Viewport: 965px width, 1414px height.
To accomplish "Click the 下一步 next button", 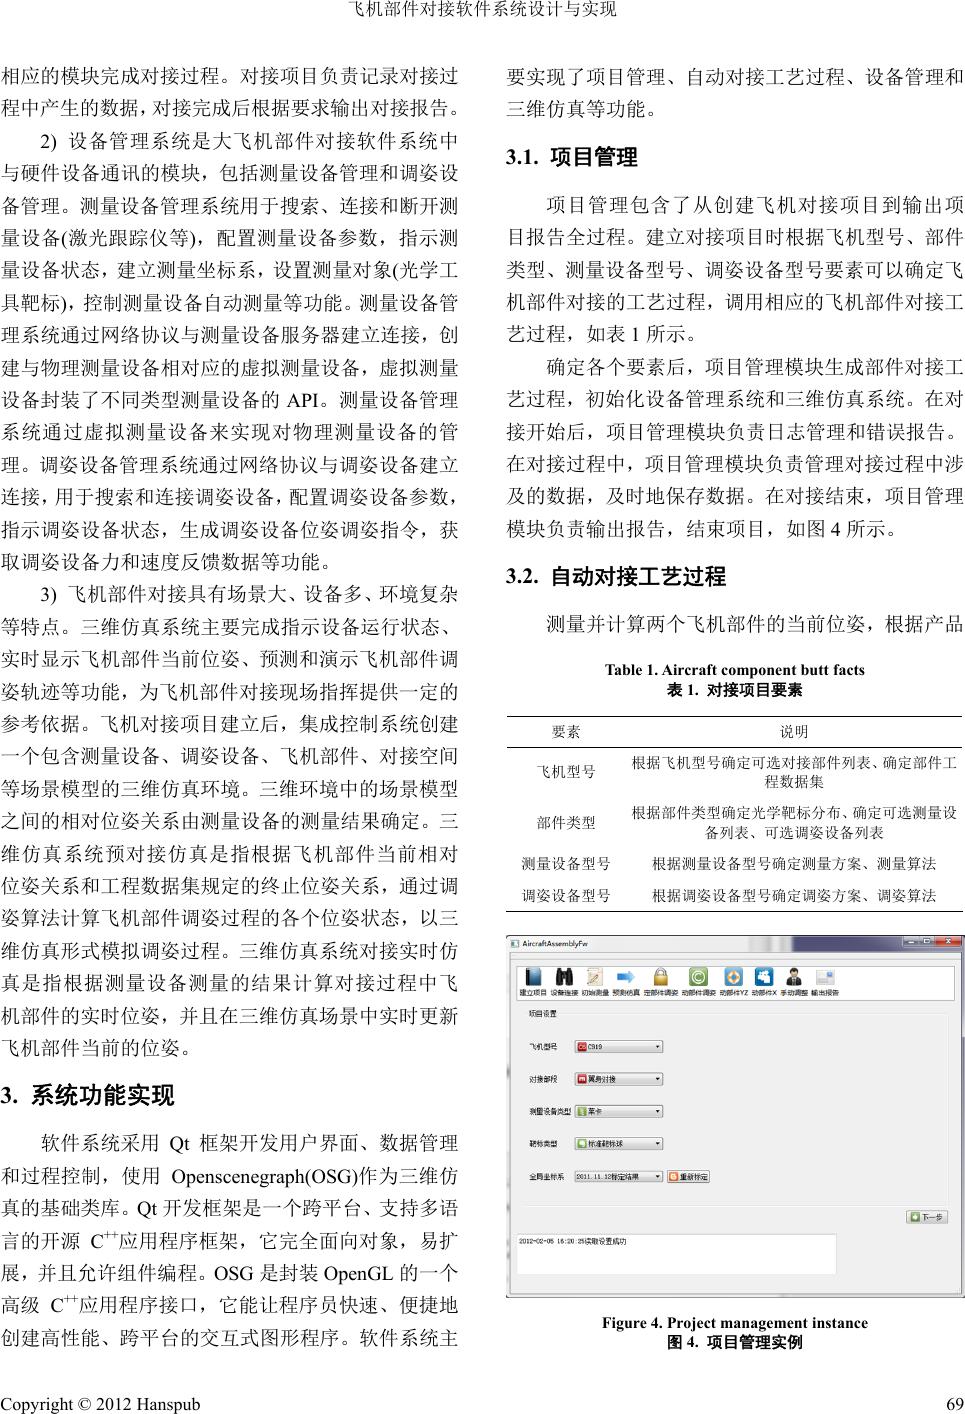I will (x=927, y=1217).
